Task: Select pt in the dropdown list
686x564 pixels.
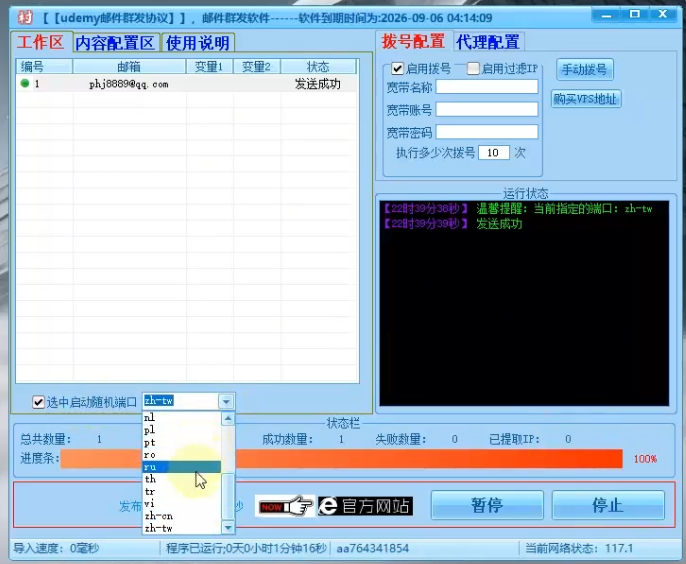Action: pos(182,442)
